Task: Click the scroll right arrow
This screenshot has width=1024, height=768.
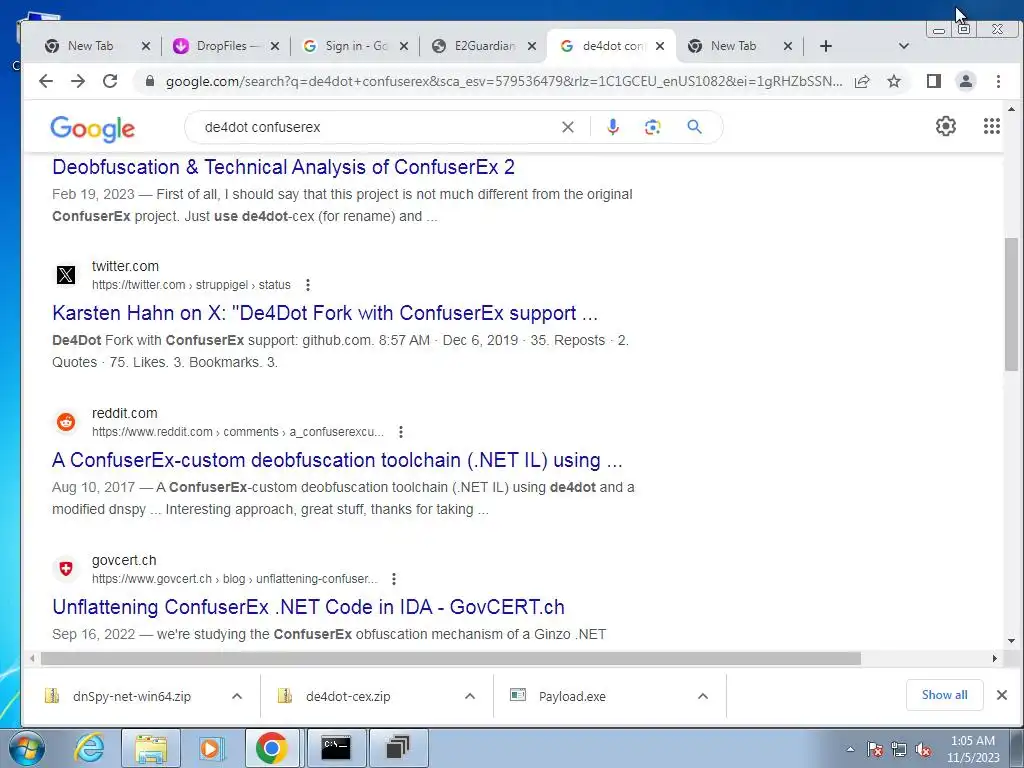Action: [995, 658]
